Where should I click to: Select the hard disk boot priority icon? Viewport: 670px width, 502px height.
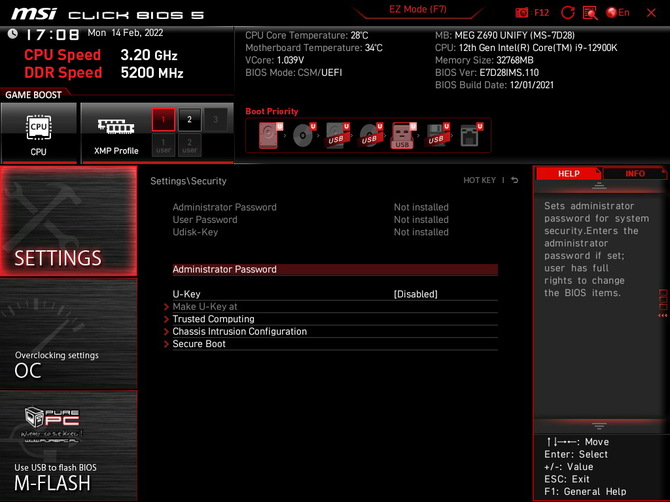tap(270, 135)
